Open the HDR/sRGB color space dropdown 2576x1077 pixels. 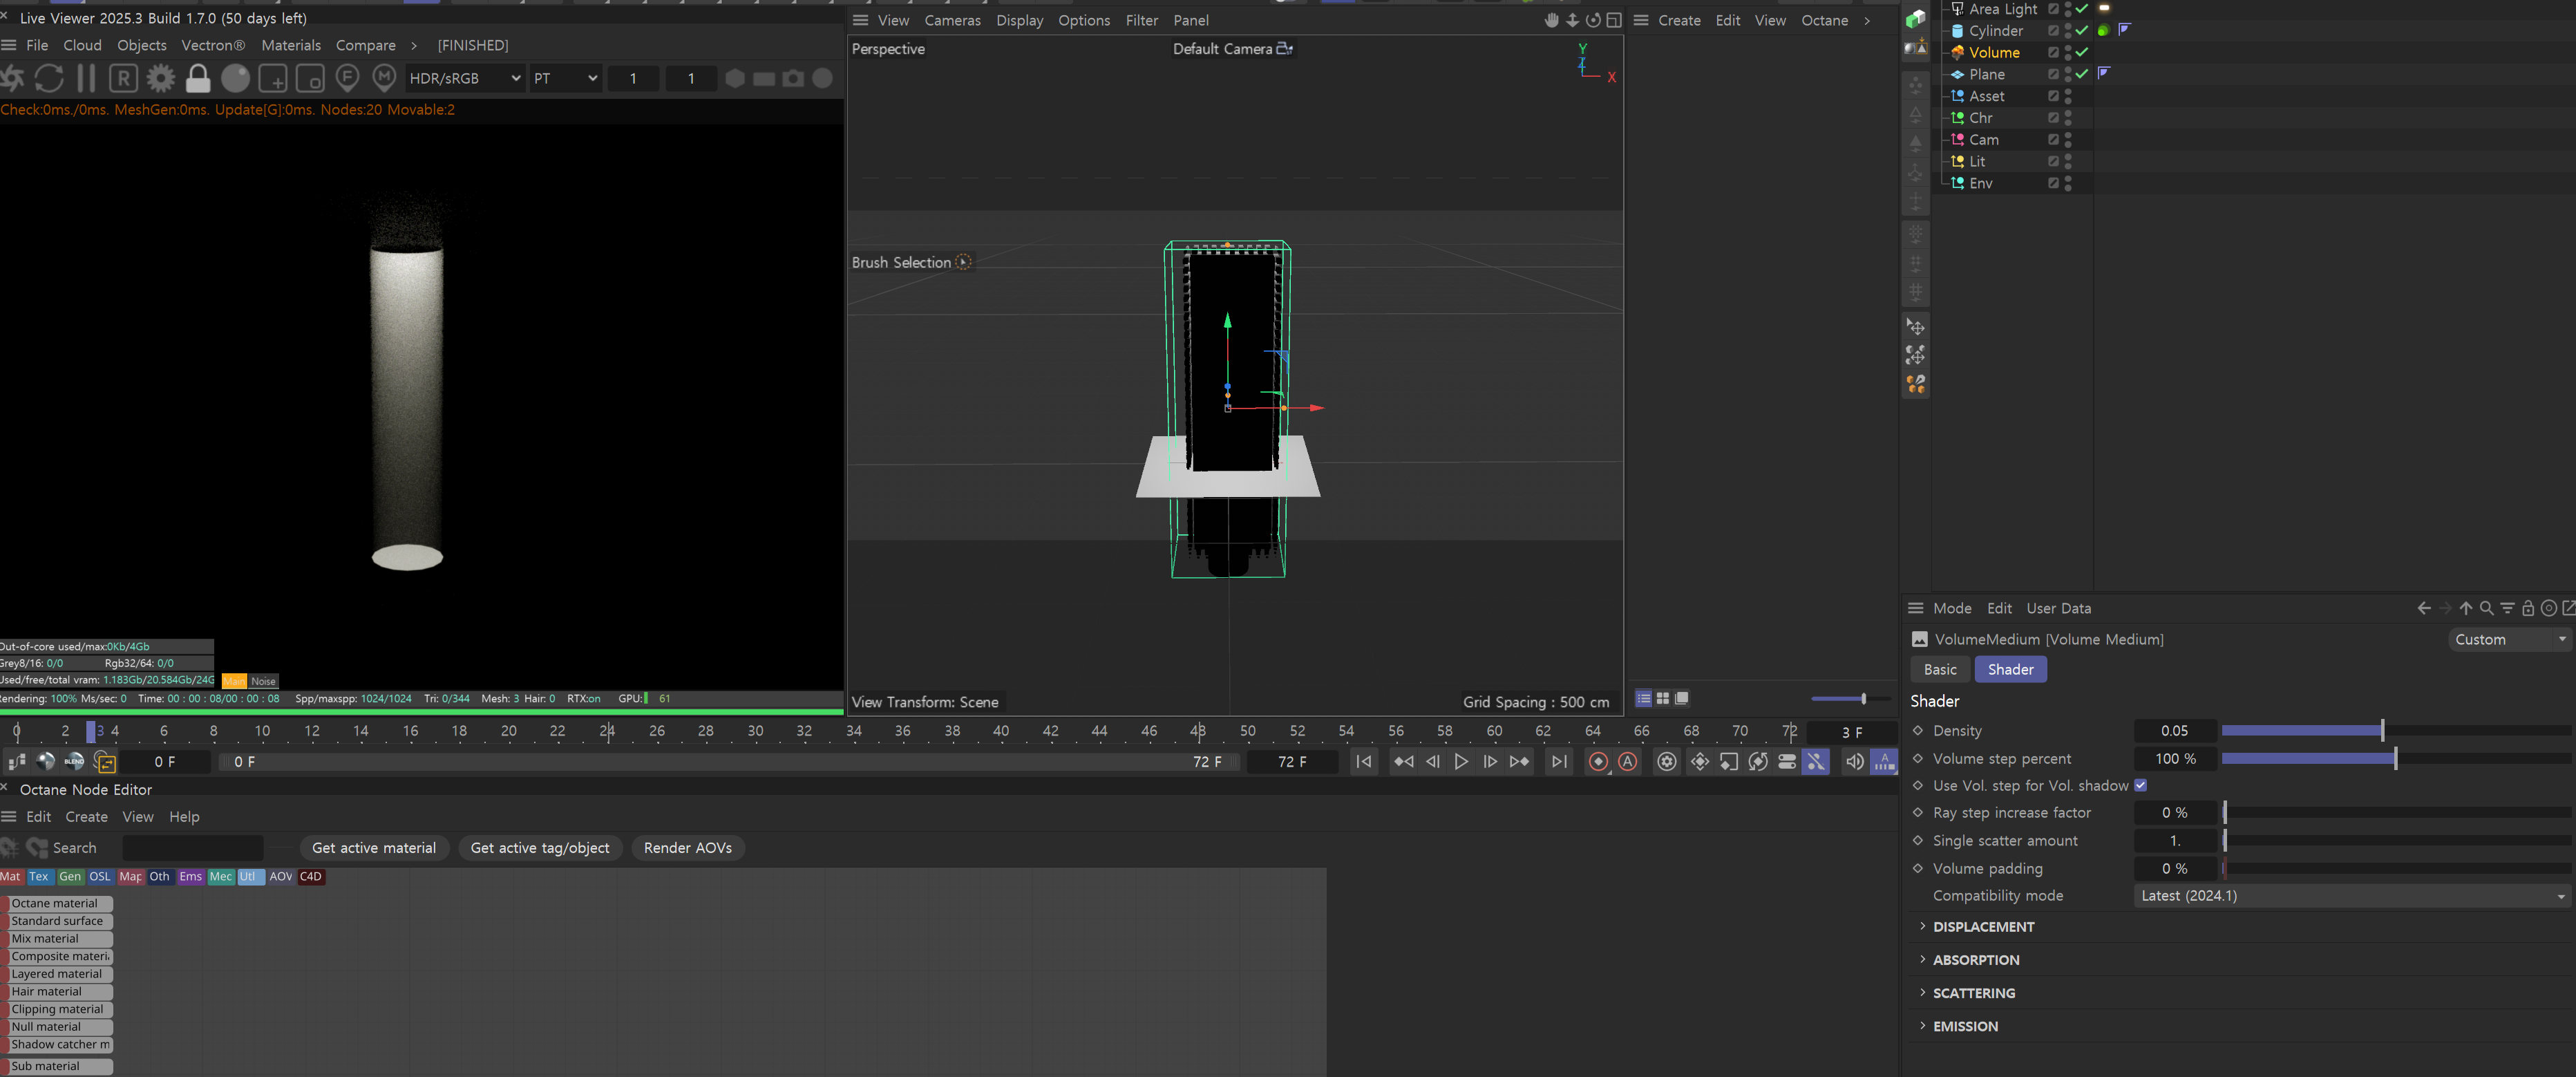click(464, 78)
